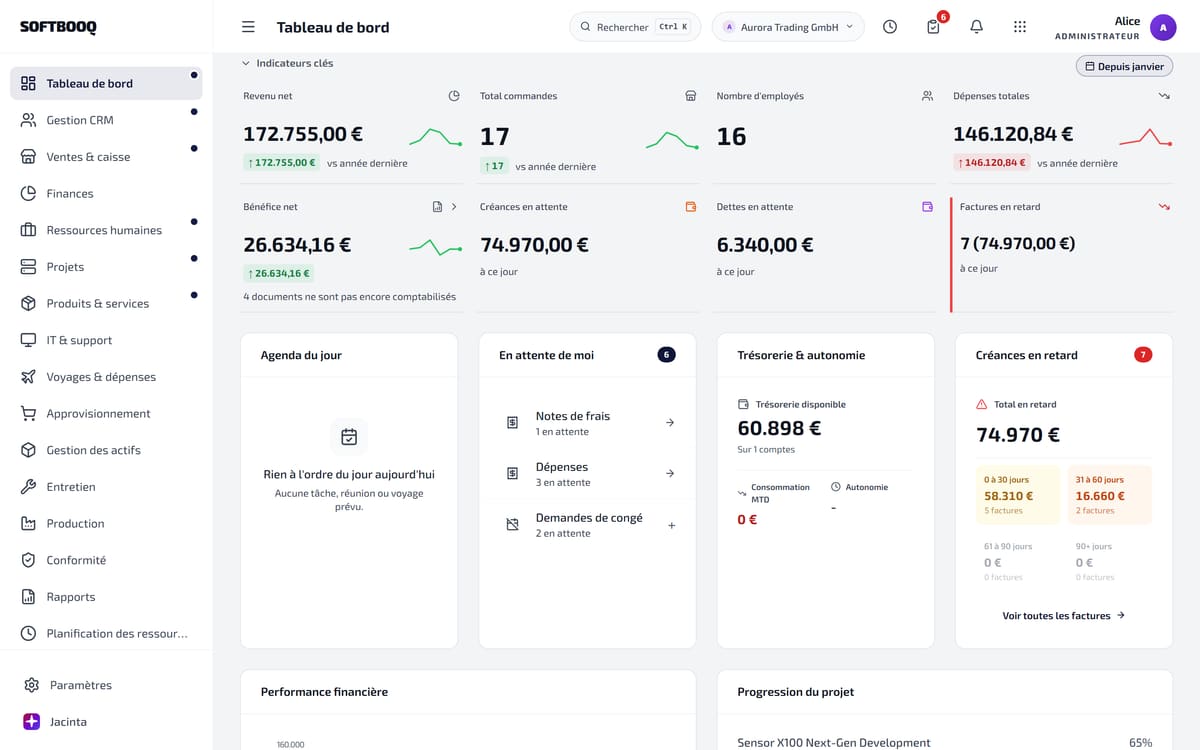The width and height of the screenshot is (1200, 750).
Task: Open Notes de frais pending item
Action: (588, 423)
